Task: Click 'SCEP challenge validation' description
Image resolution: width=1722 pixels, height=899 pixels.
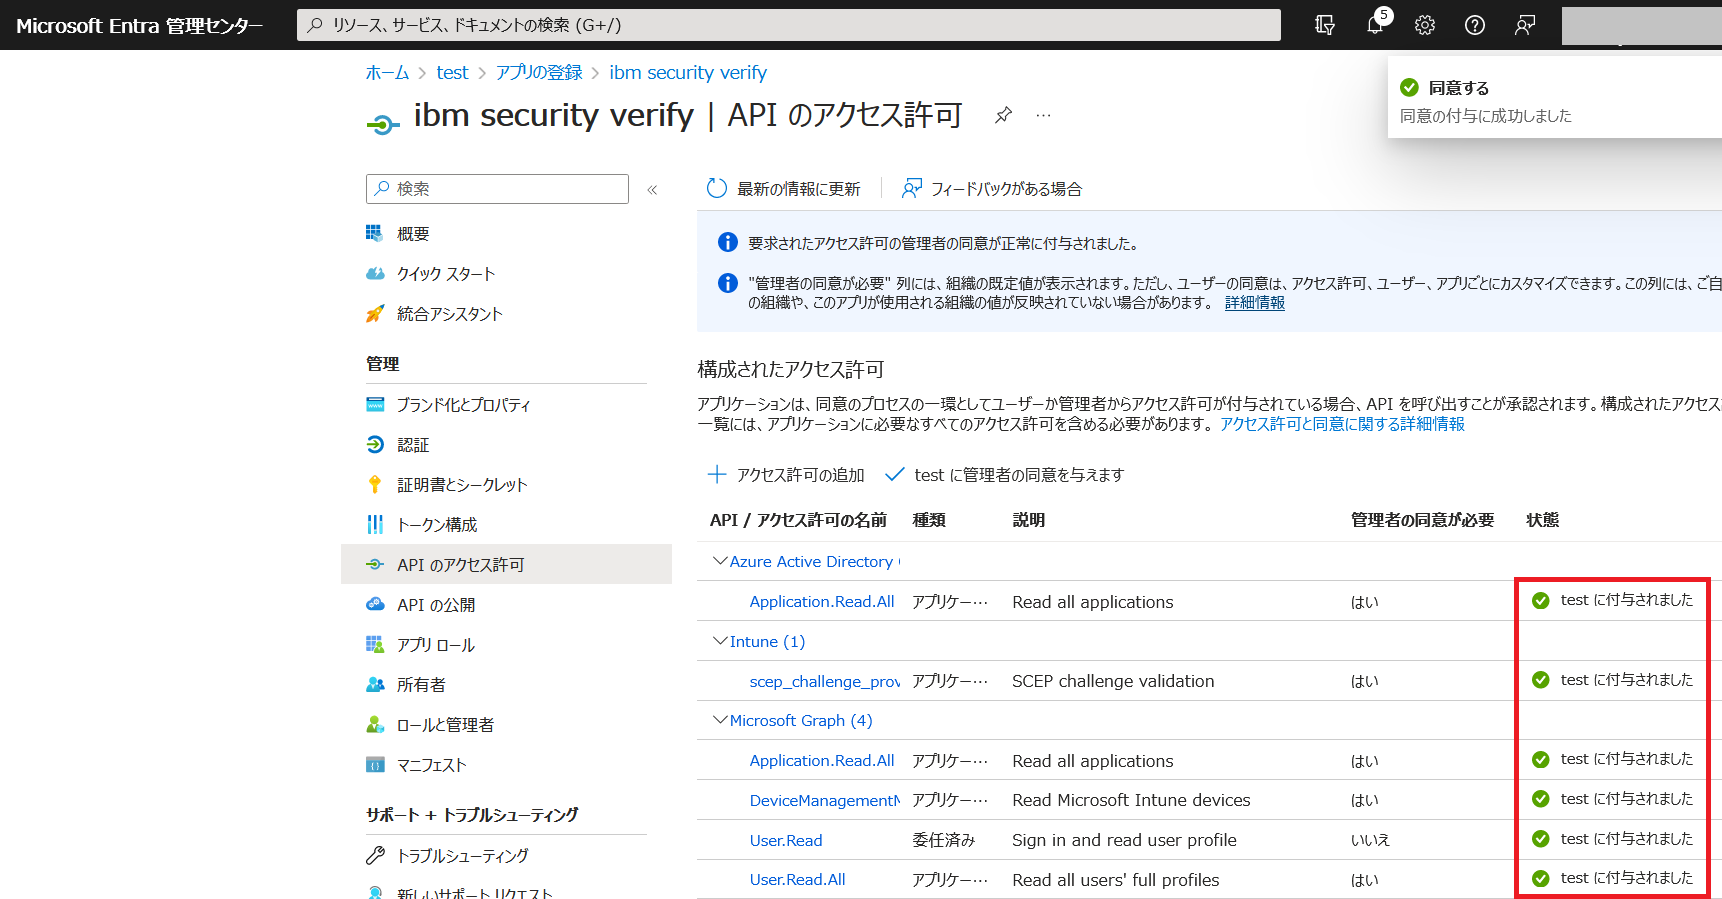Action: point(1113,681)
